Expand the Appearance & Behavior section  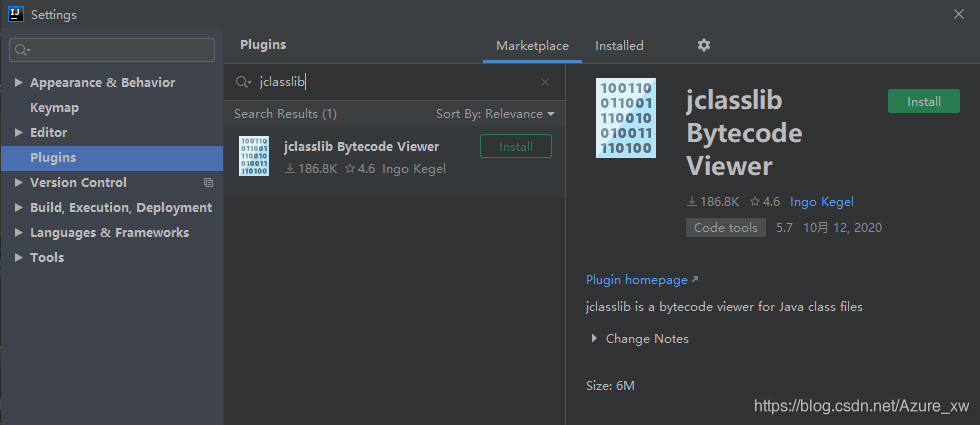pyautogui.click(x=19, y=82)
